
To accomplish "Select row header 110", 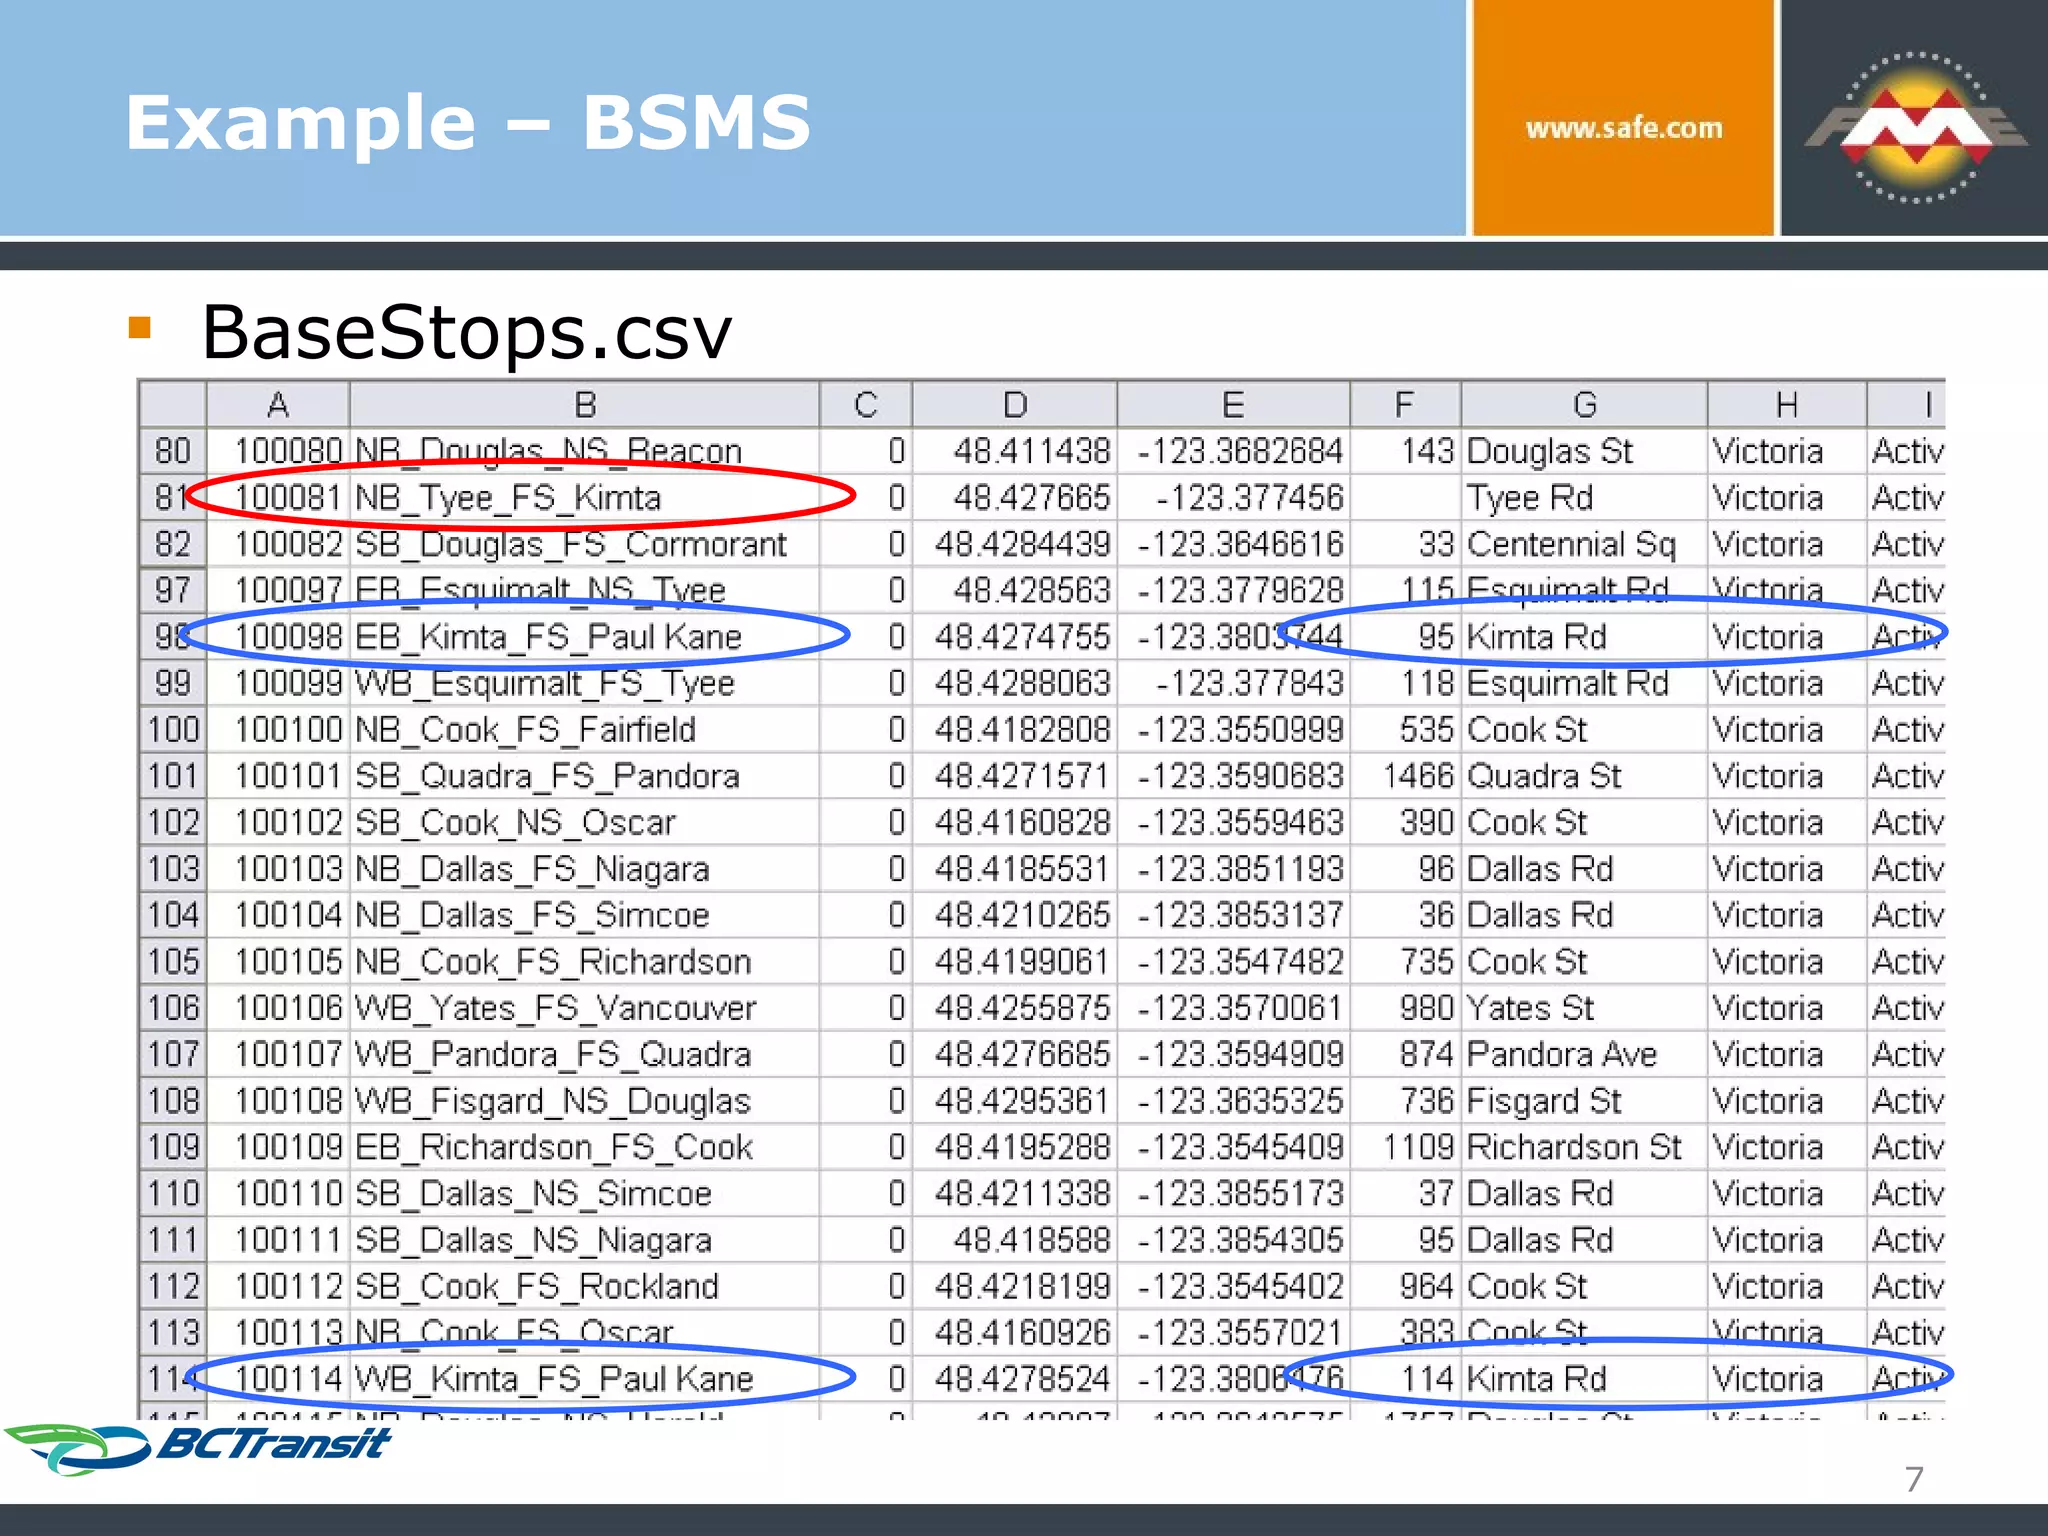I will click(x=173, y=1193).
